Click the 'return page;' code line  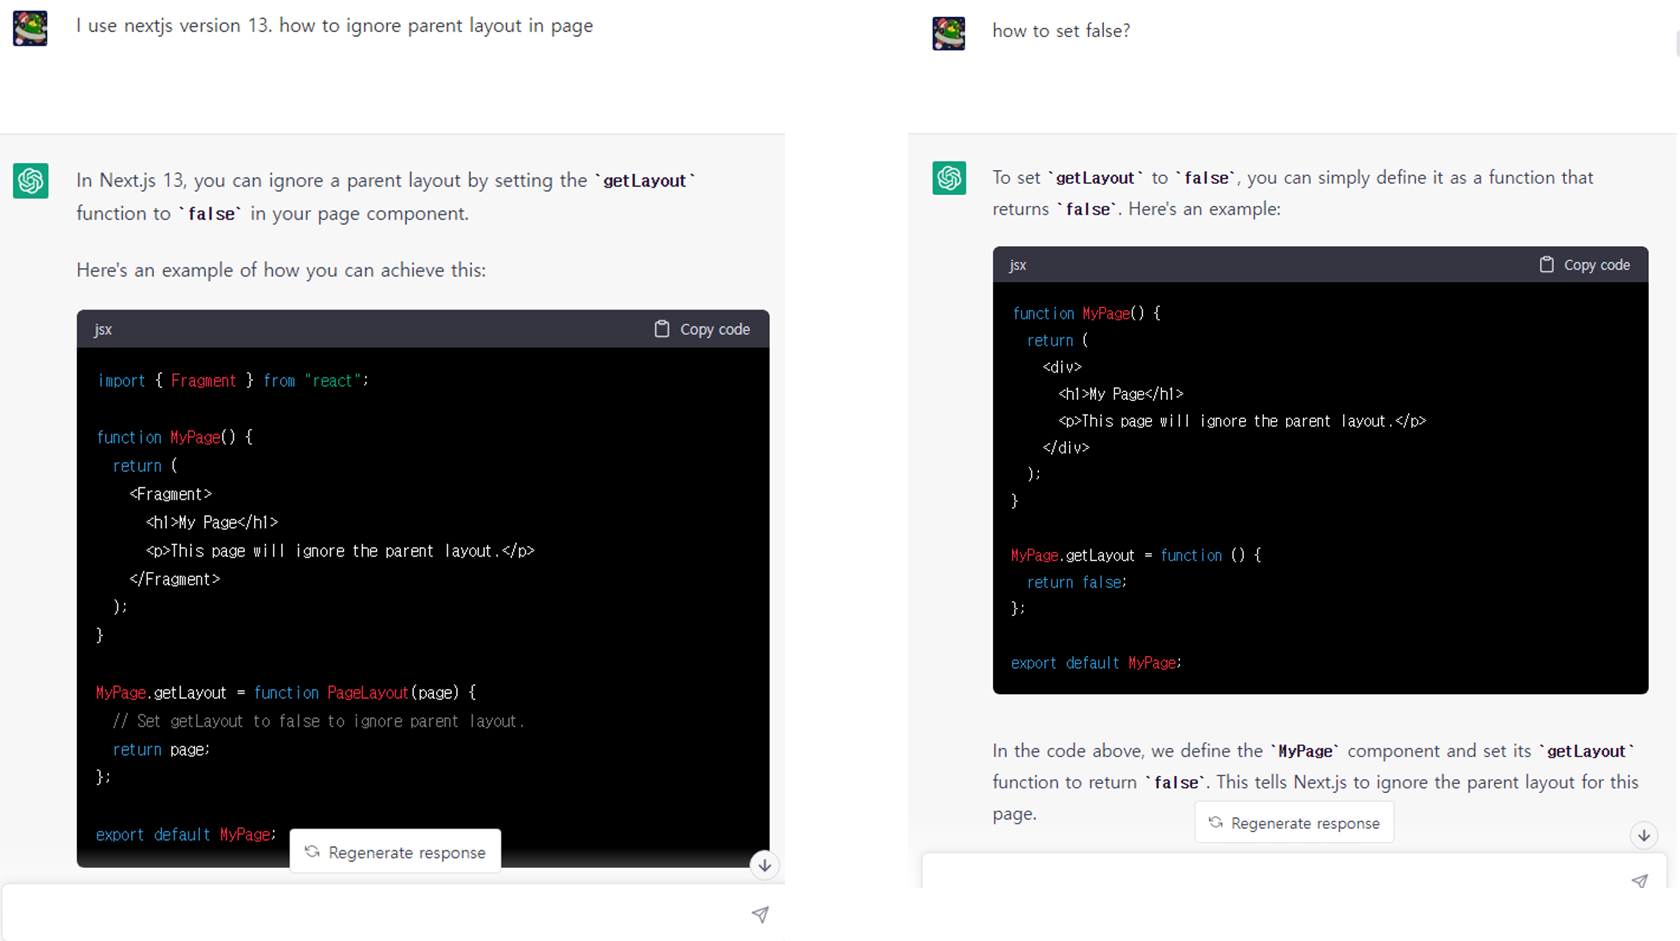[161, 749]
